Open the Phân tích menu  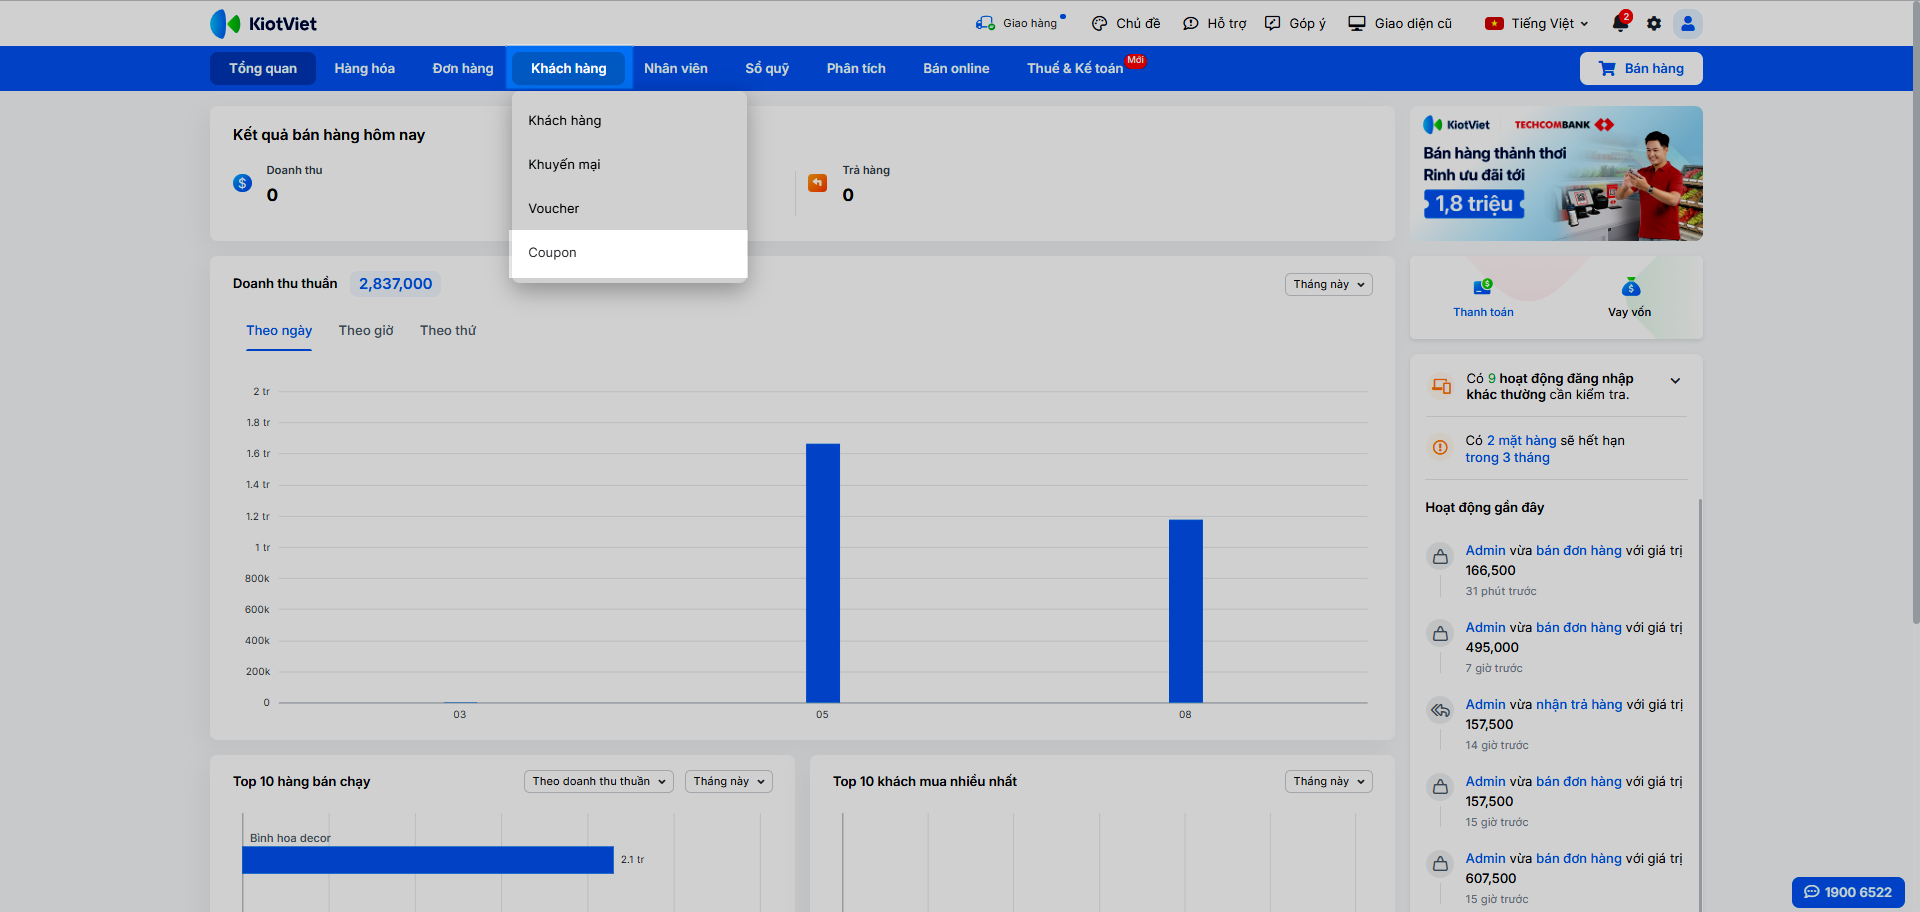point(856,69)
